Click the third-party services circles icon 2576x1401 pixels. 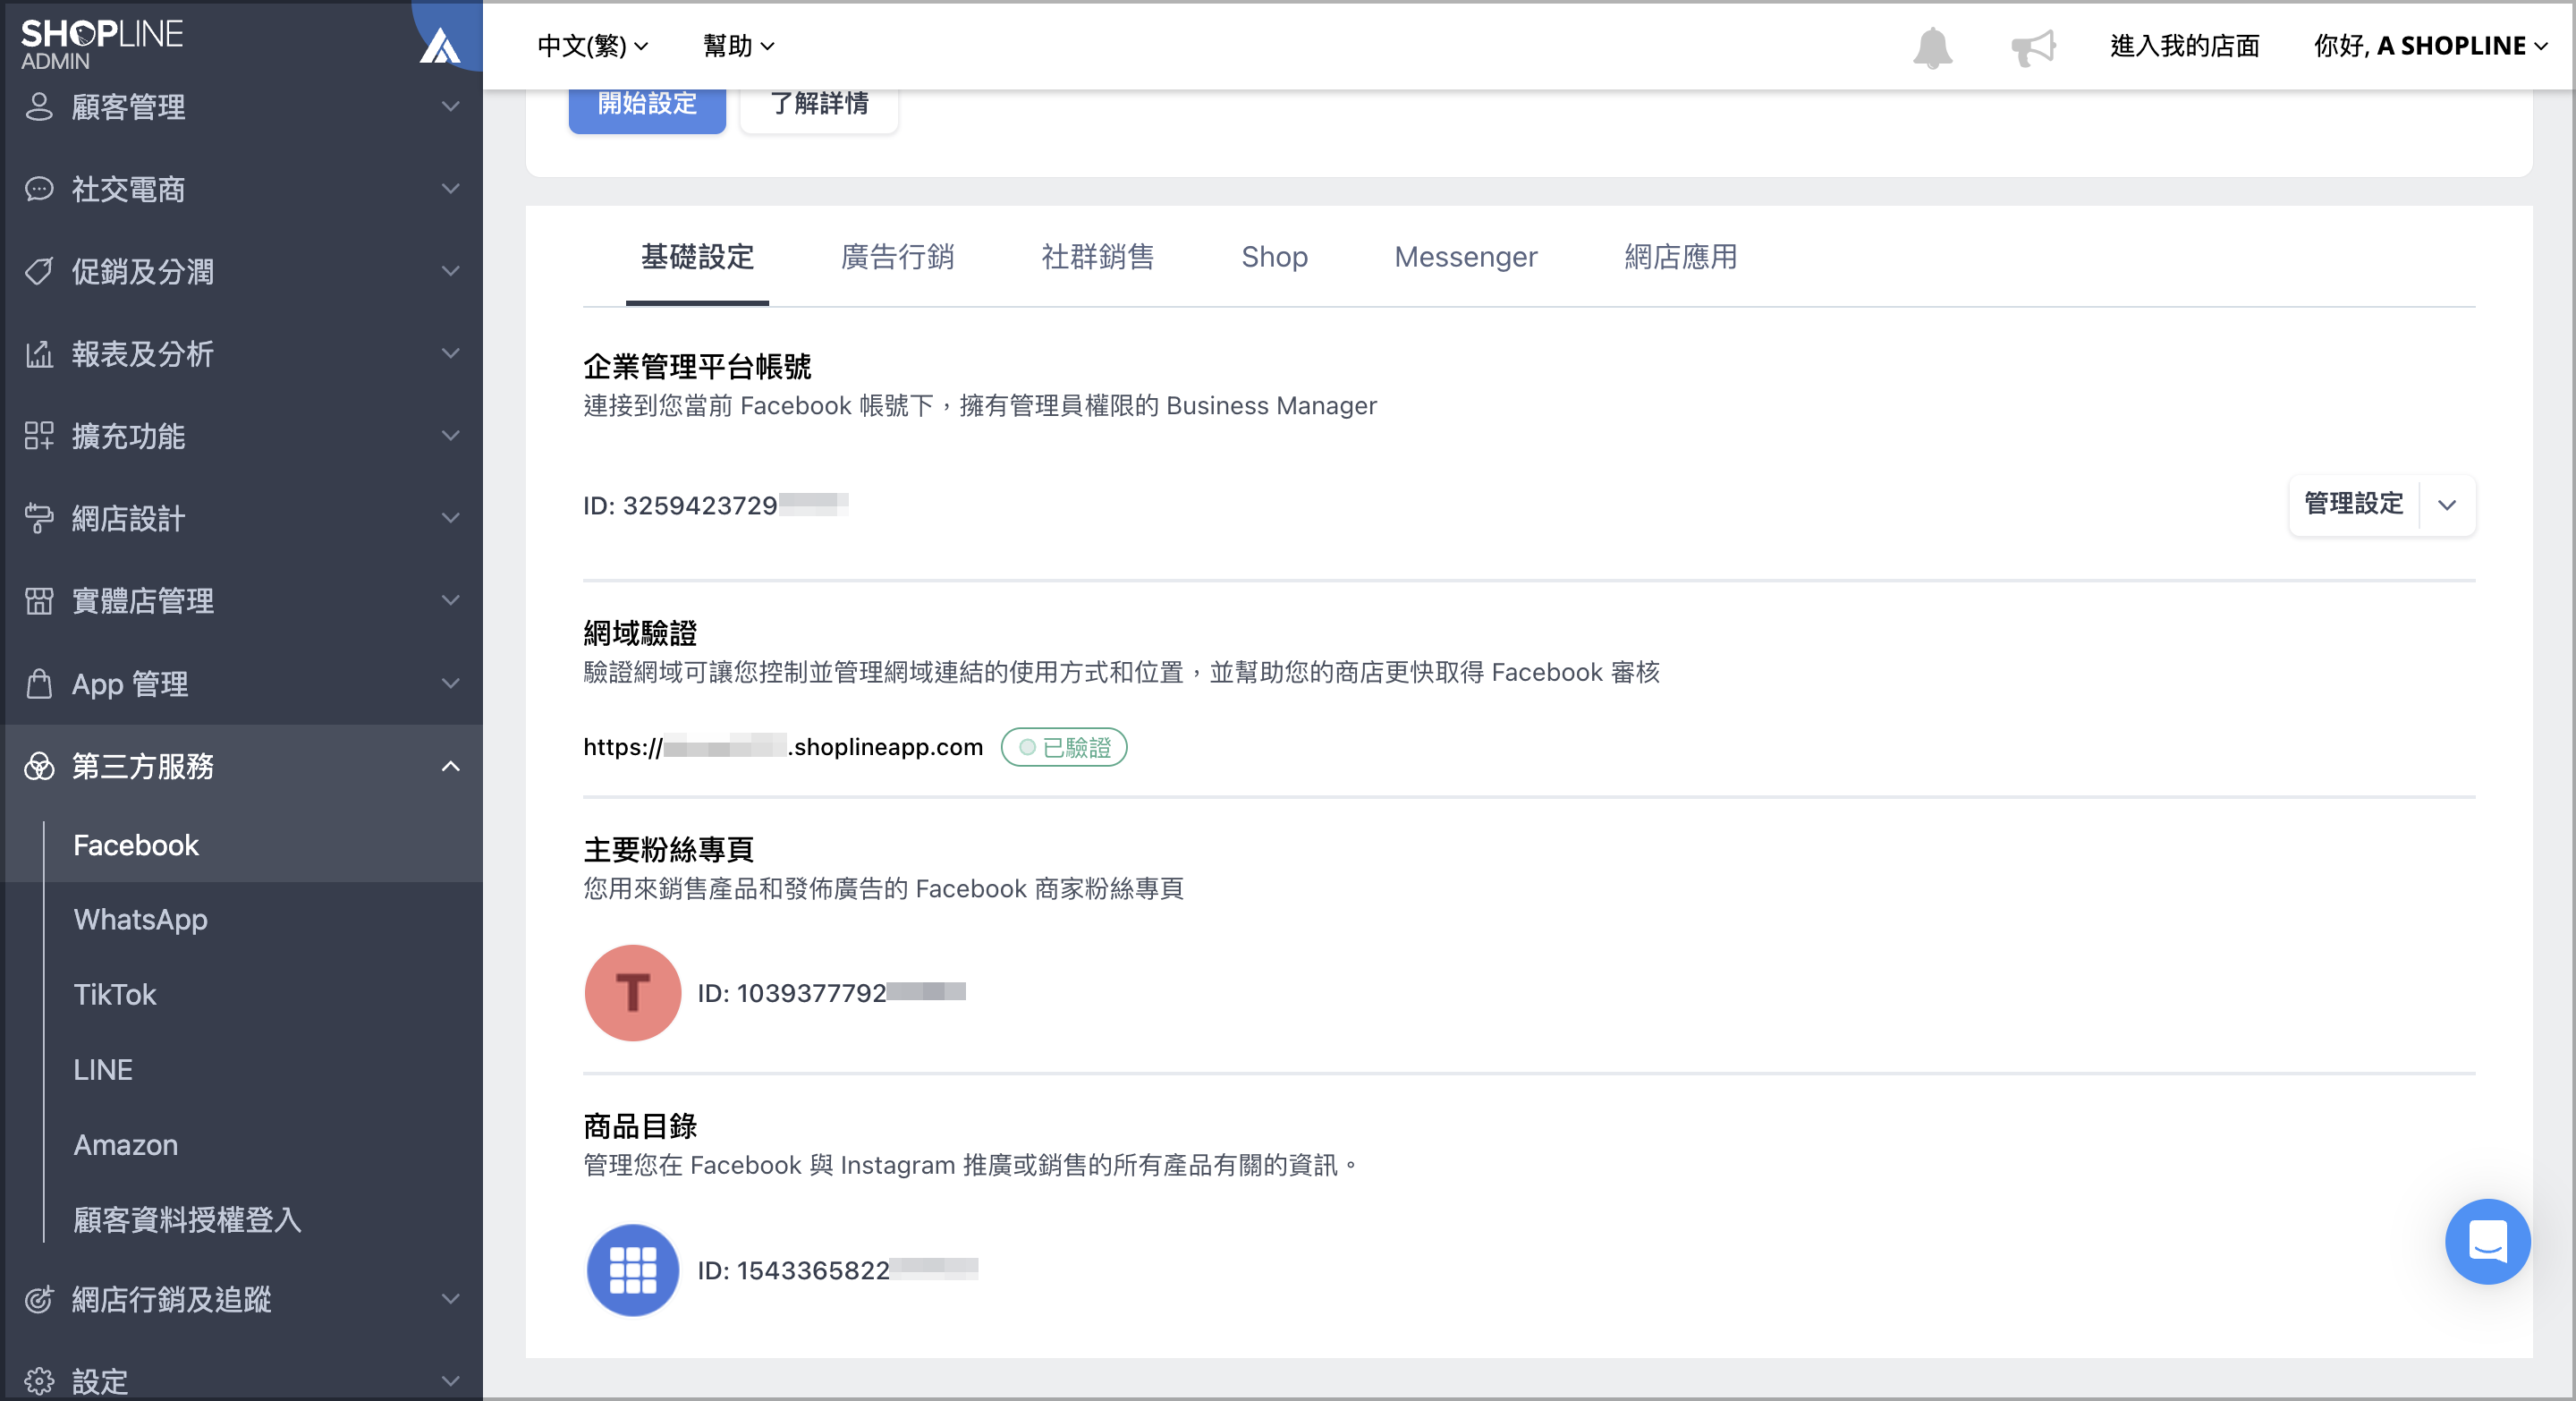click(x=39, y=766)
